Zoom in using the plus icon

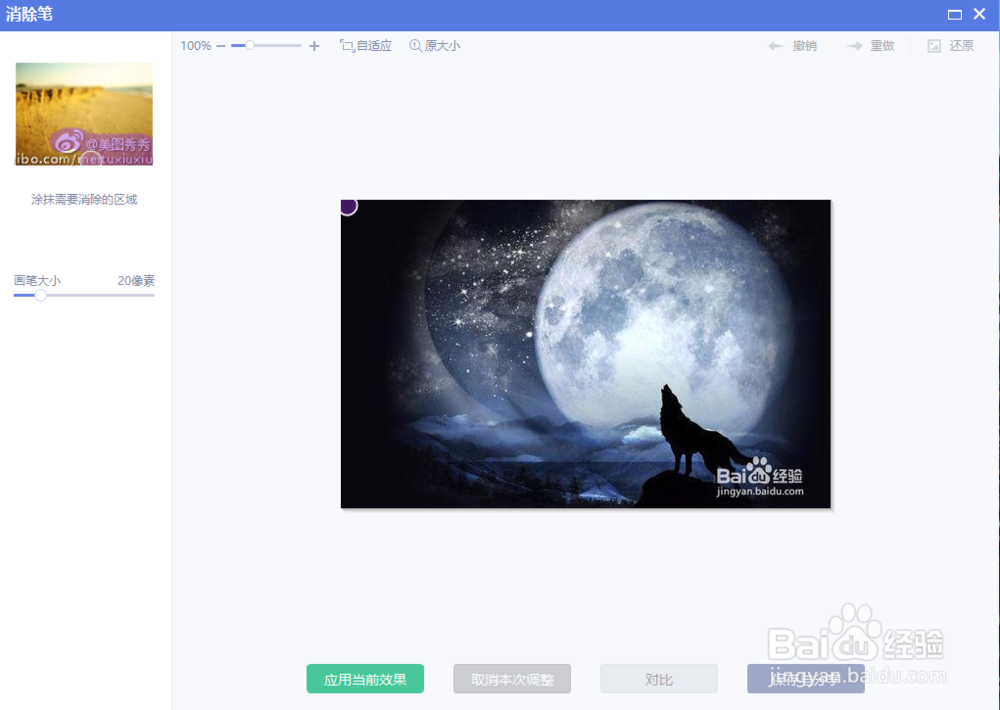(314, 45)
